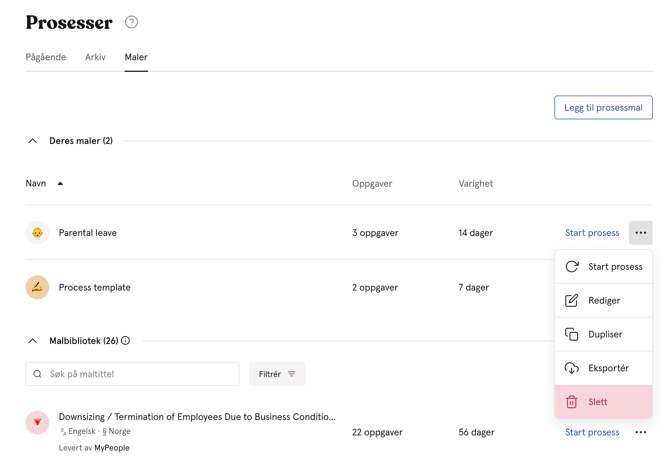Click the Malbibliotek info icon
Screen dimensions: 670x463
click(126, 341)
